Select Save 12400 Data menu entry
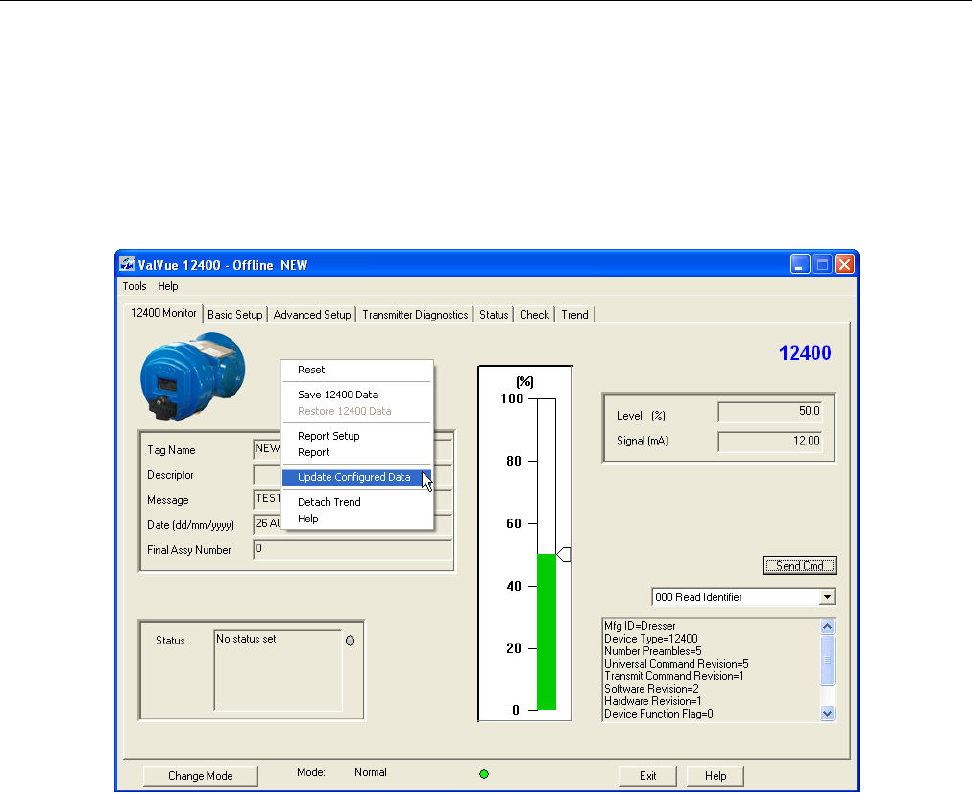 356,394
